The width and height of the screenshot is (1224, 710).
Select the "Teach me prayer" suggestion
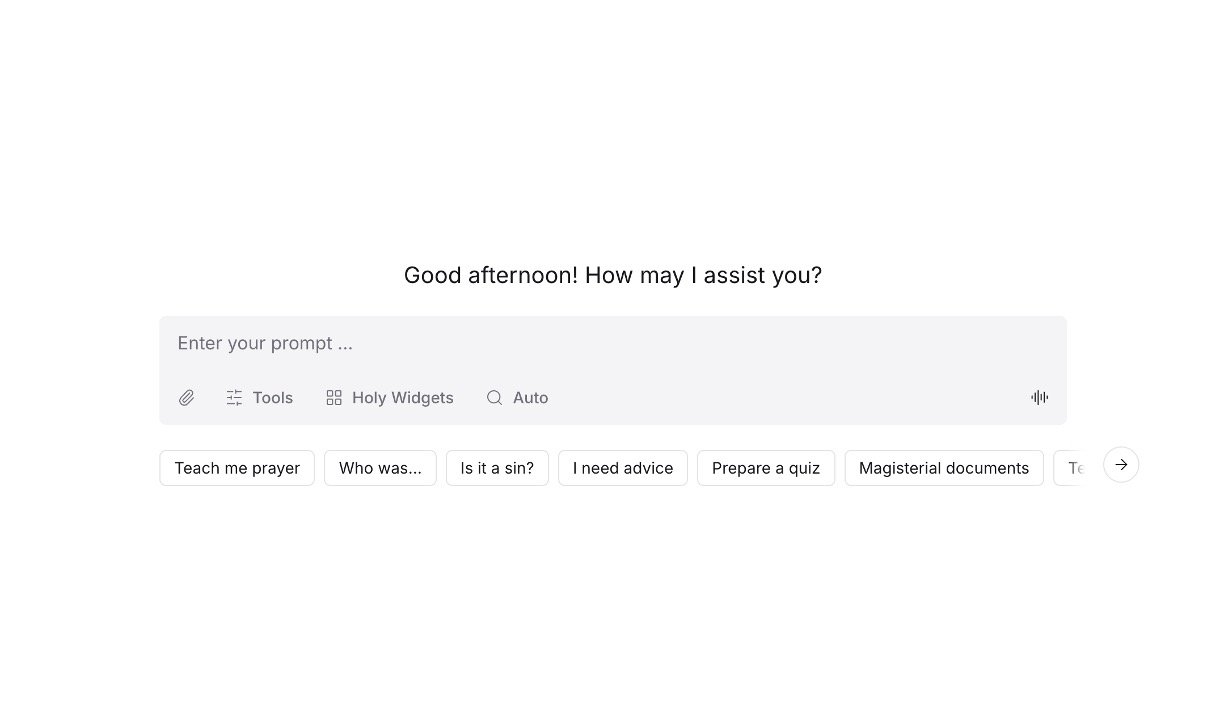[237, 468]
